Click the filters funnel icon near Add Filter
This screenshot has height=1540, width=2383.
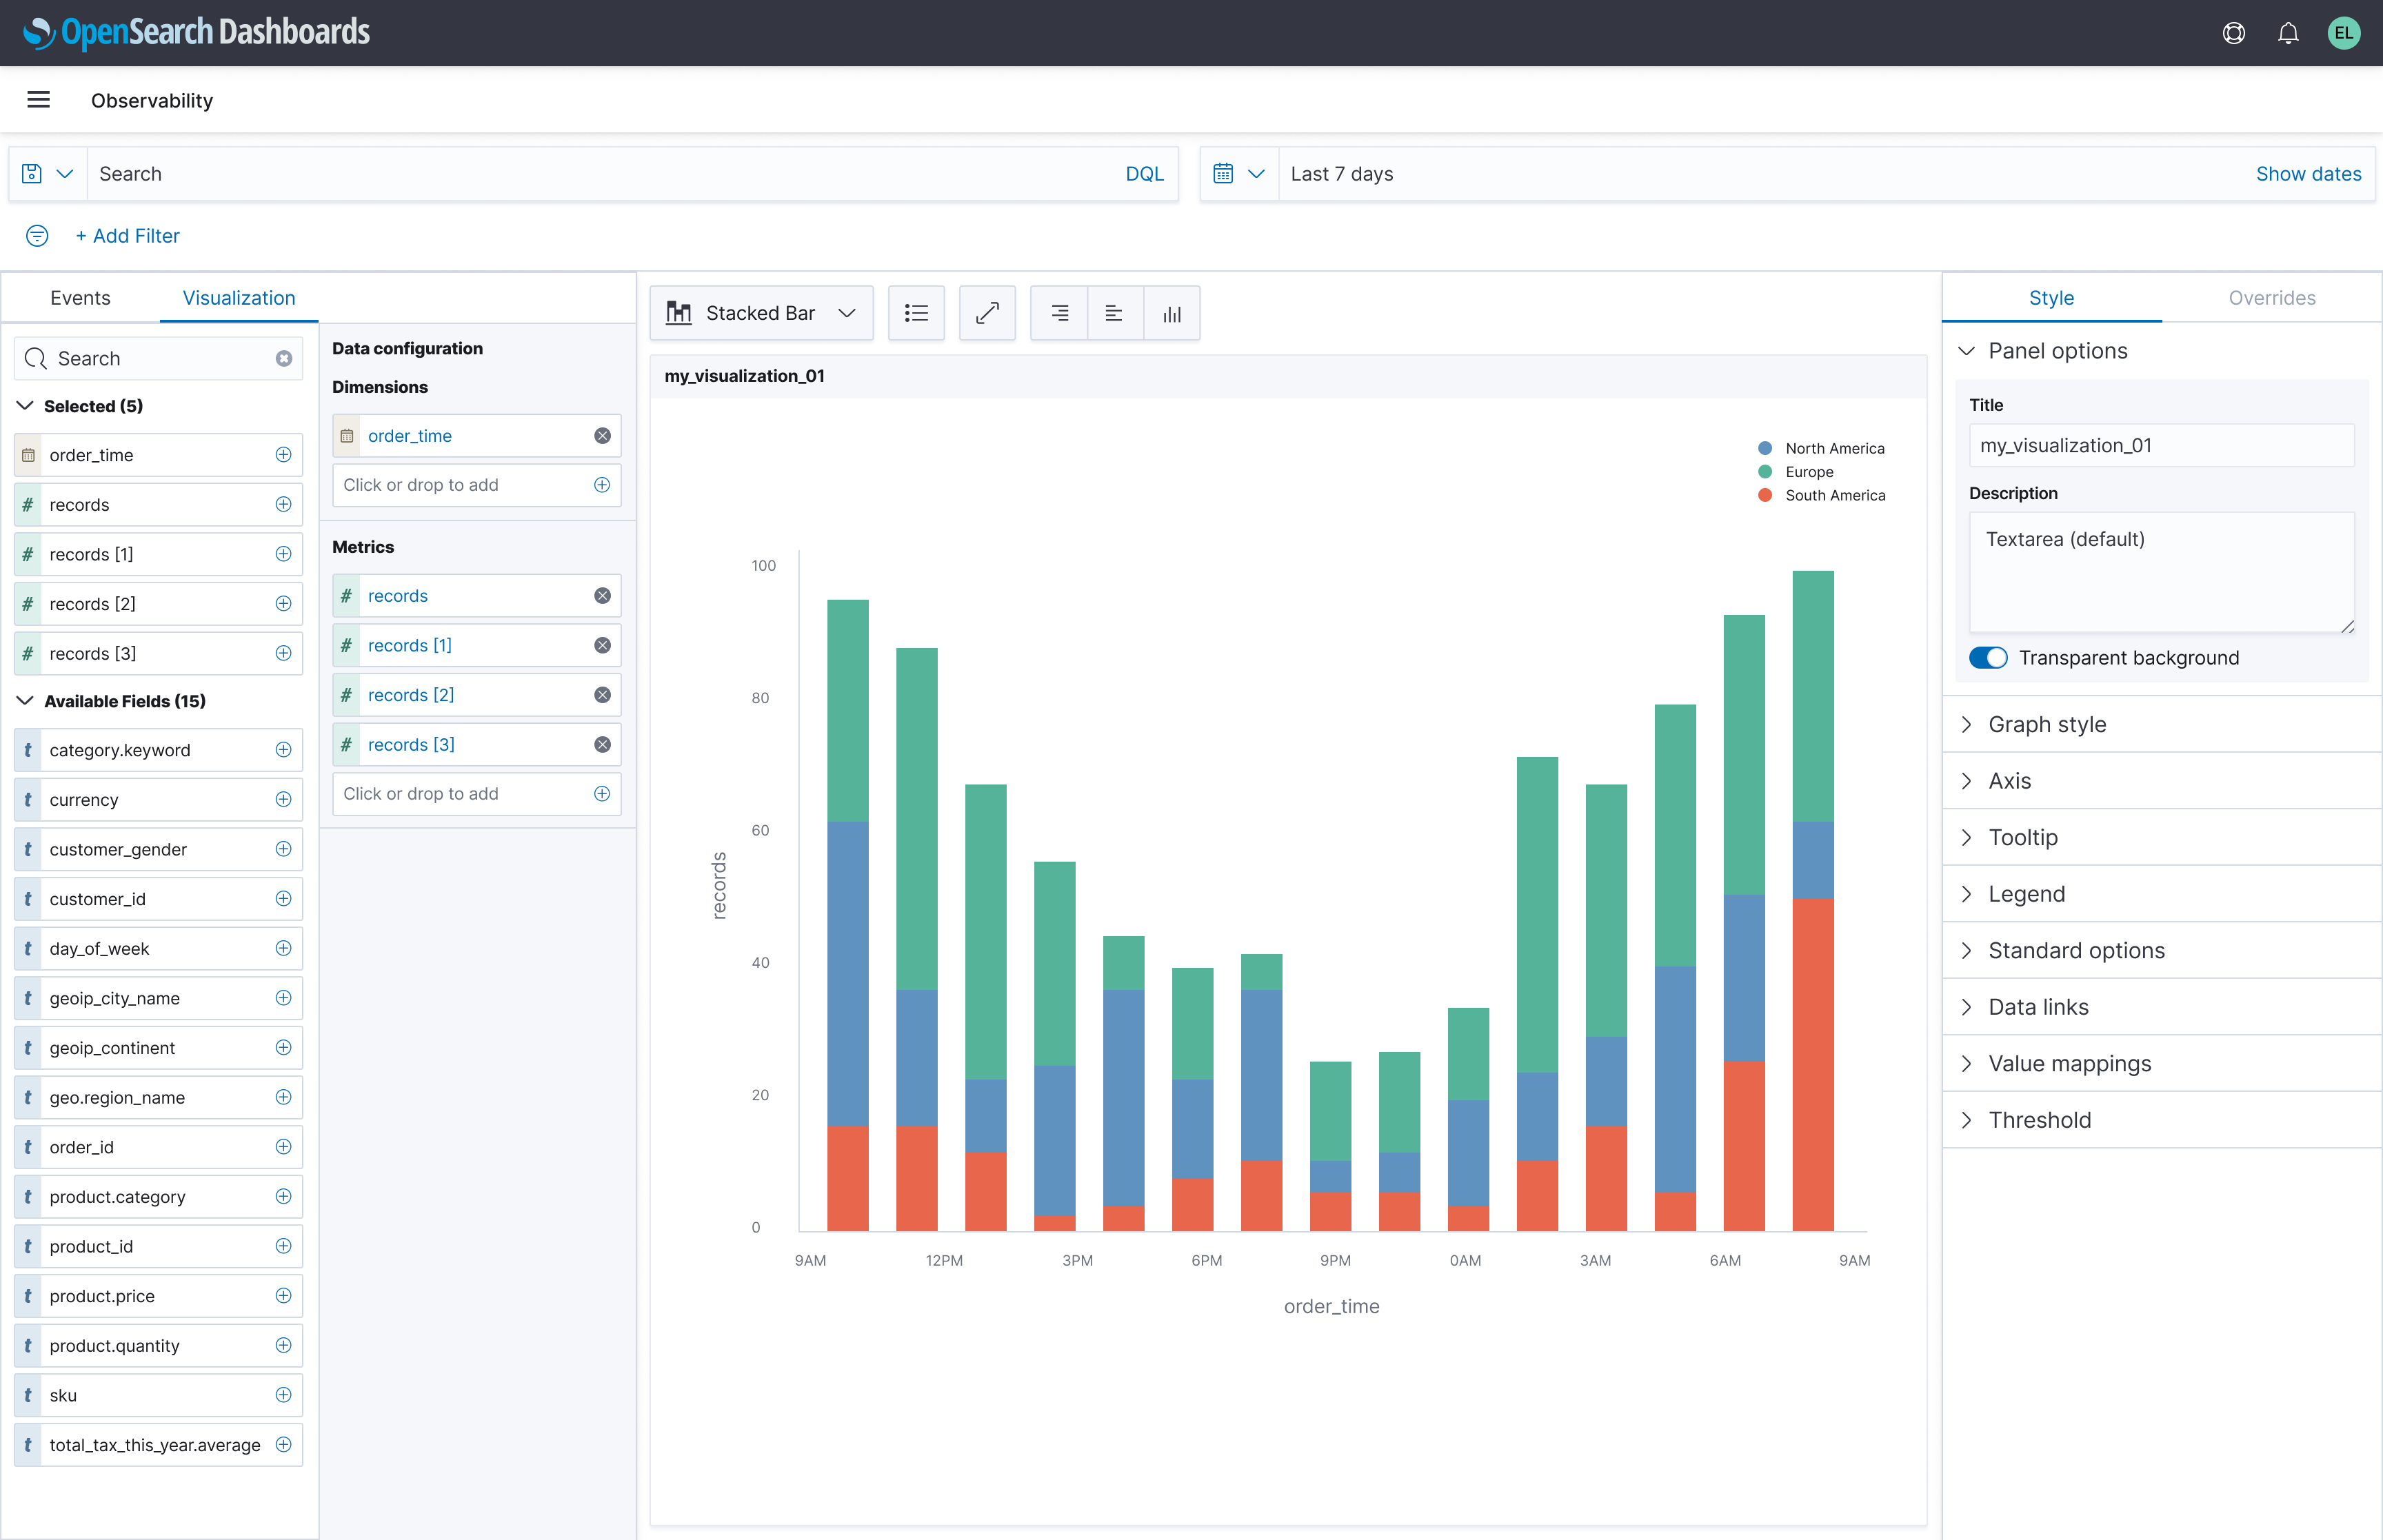pyautogui.click(x=37, y=236)
